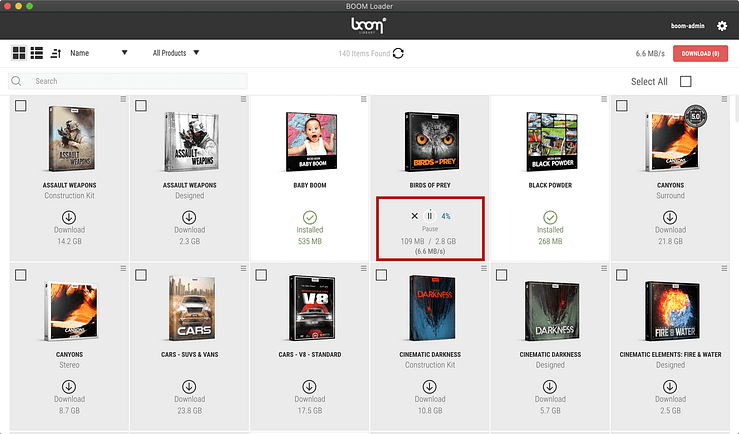Open the Cars - SUVs & Vans cover
Image resolution: width=739 pixels, height=434 pixels.
pyautogui.click(x=192, y=309)
